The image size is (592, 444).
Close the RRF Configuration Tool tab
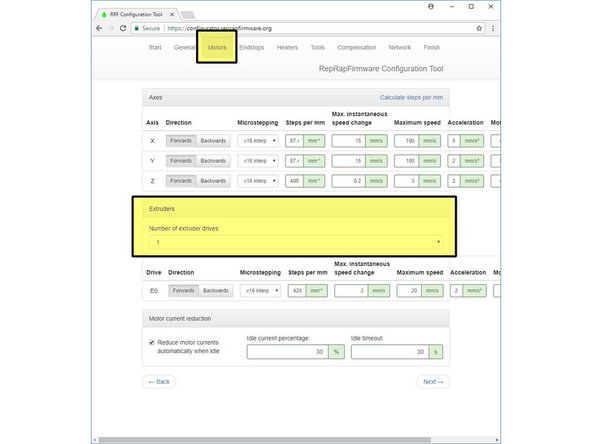coord(172,14)
